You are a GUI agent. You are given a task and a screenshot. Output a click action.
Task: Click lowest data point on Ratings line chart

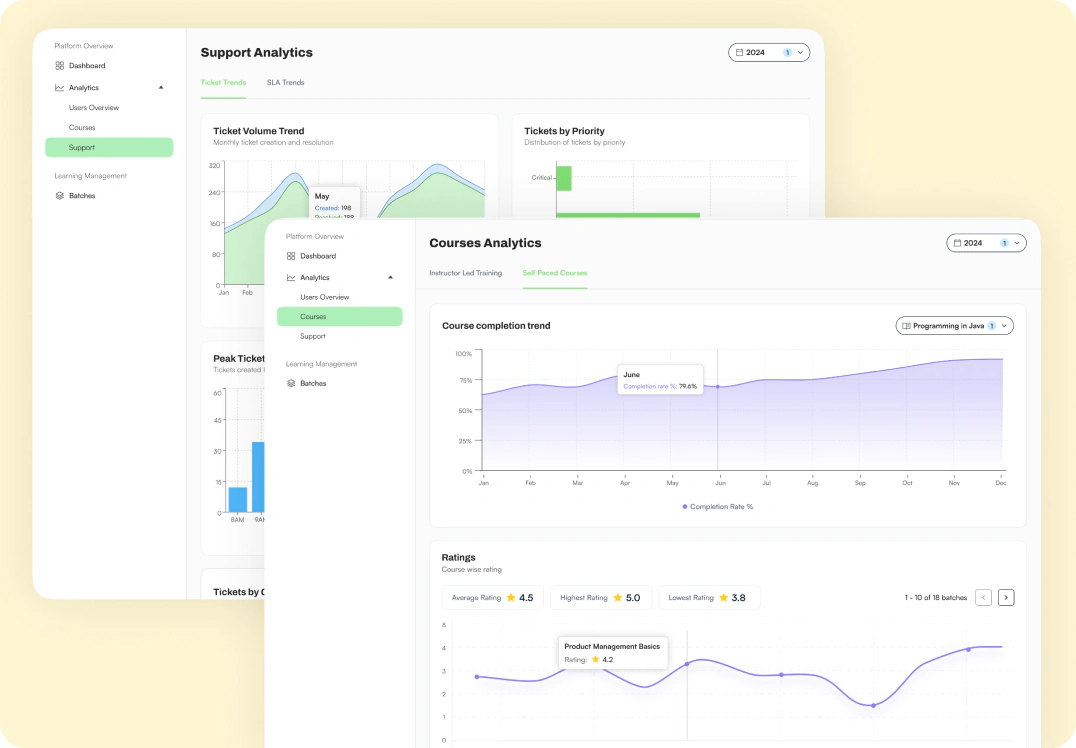coord(873,705)
